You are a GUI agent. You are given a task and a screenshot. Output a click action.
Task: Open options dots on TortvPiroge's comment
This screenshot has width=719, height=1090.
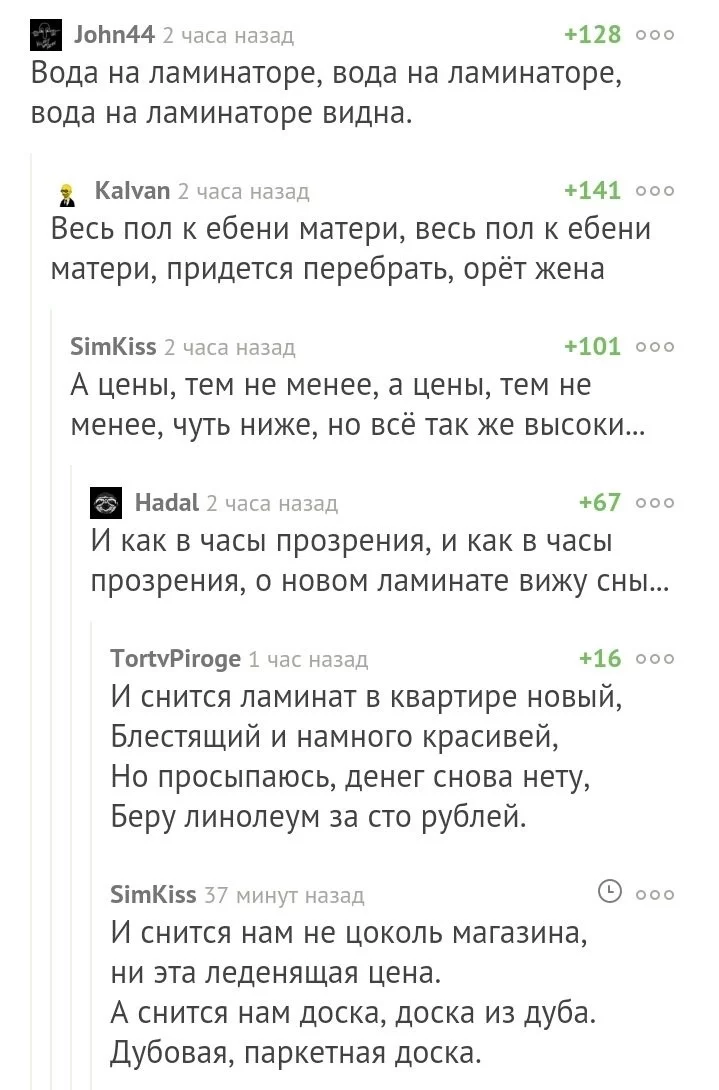click(x=656, y=659)
